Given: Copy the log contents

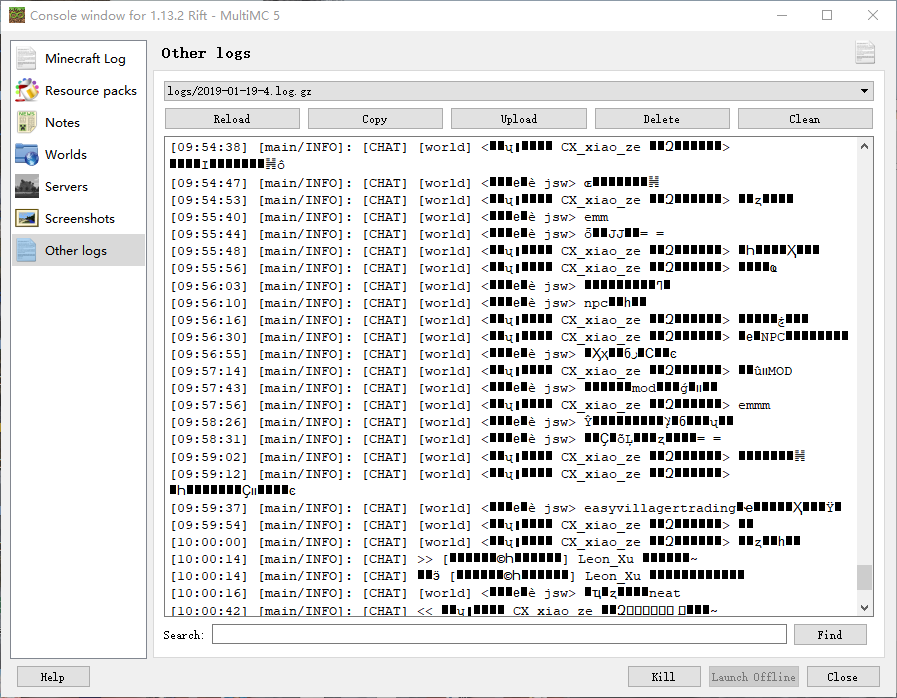Looking at the screenshot, I should click(x=375, y=119).
